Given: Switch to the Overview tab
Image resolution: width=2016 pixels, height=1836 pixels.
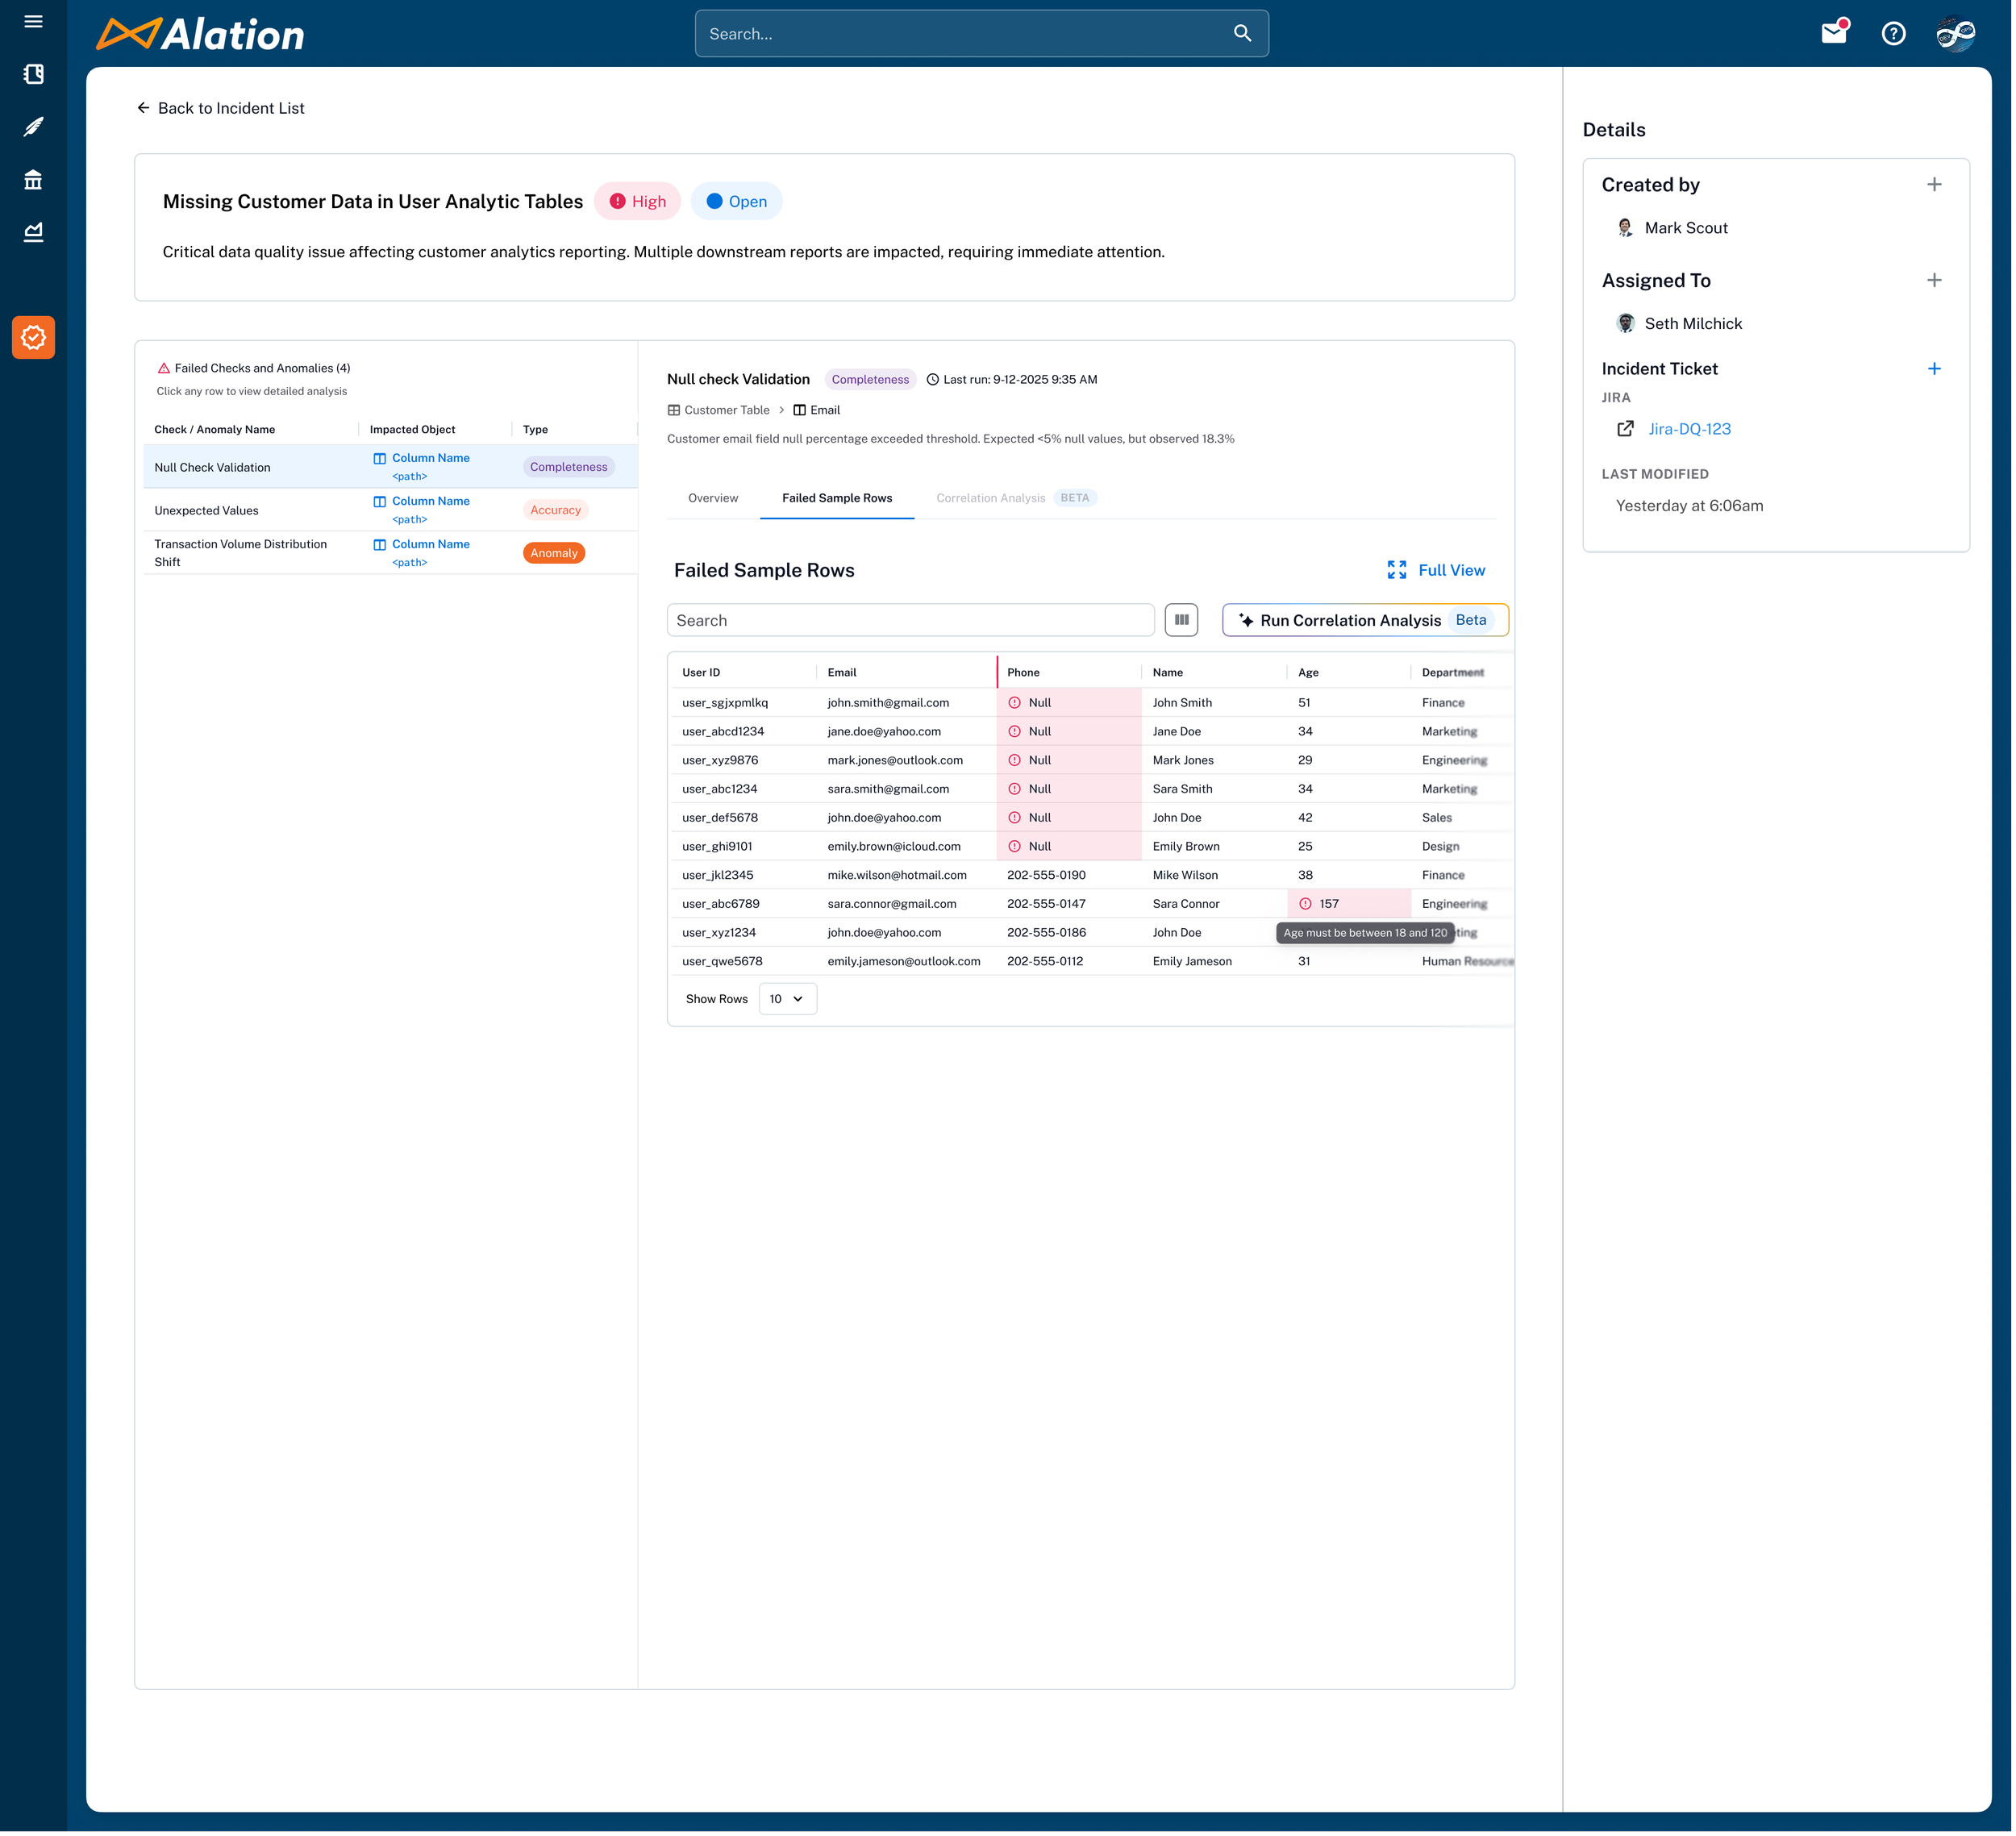Looking at the screenshot, I should pyautogui.click(x=713, y=498).
